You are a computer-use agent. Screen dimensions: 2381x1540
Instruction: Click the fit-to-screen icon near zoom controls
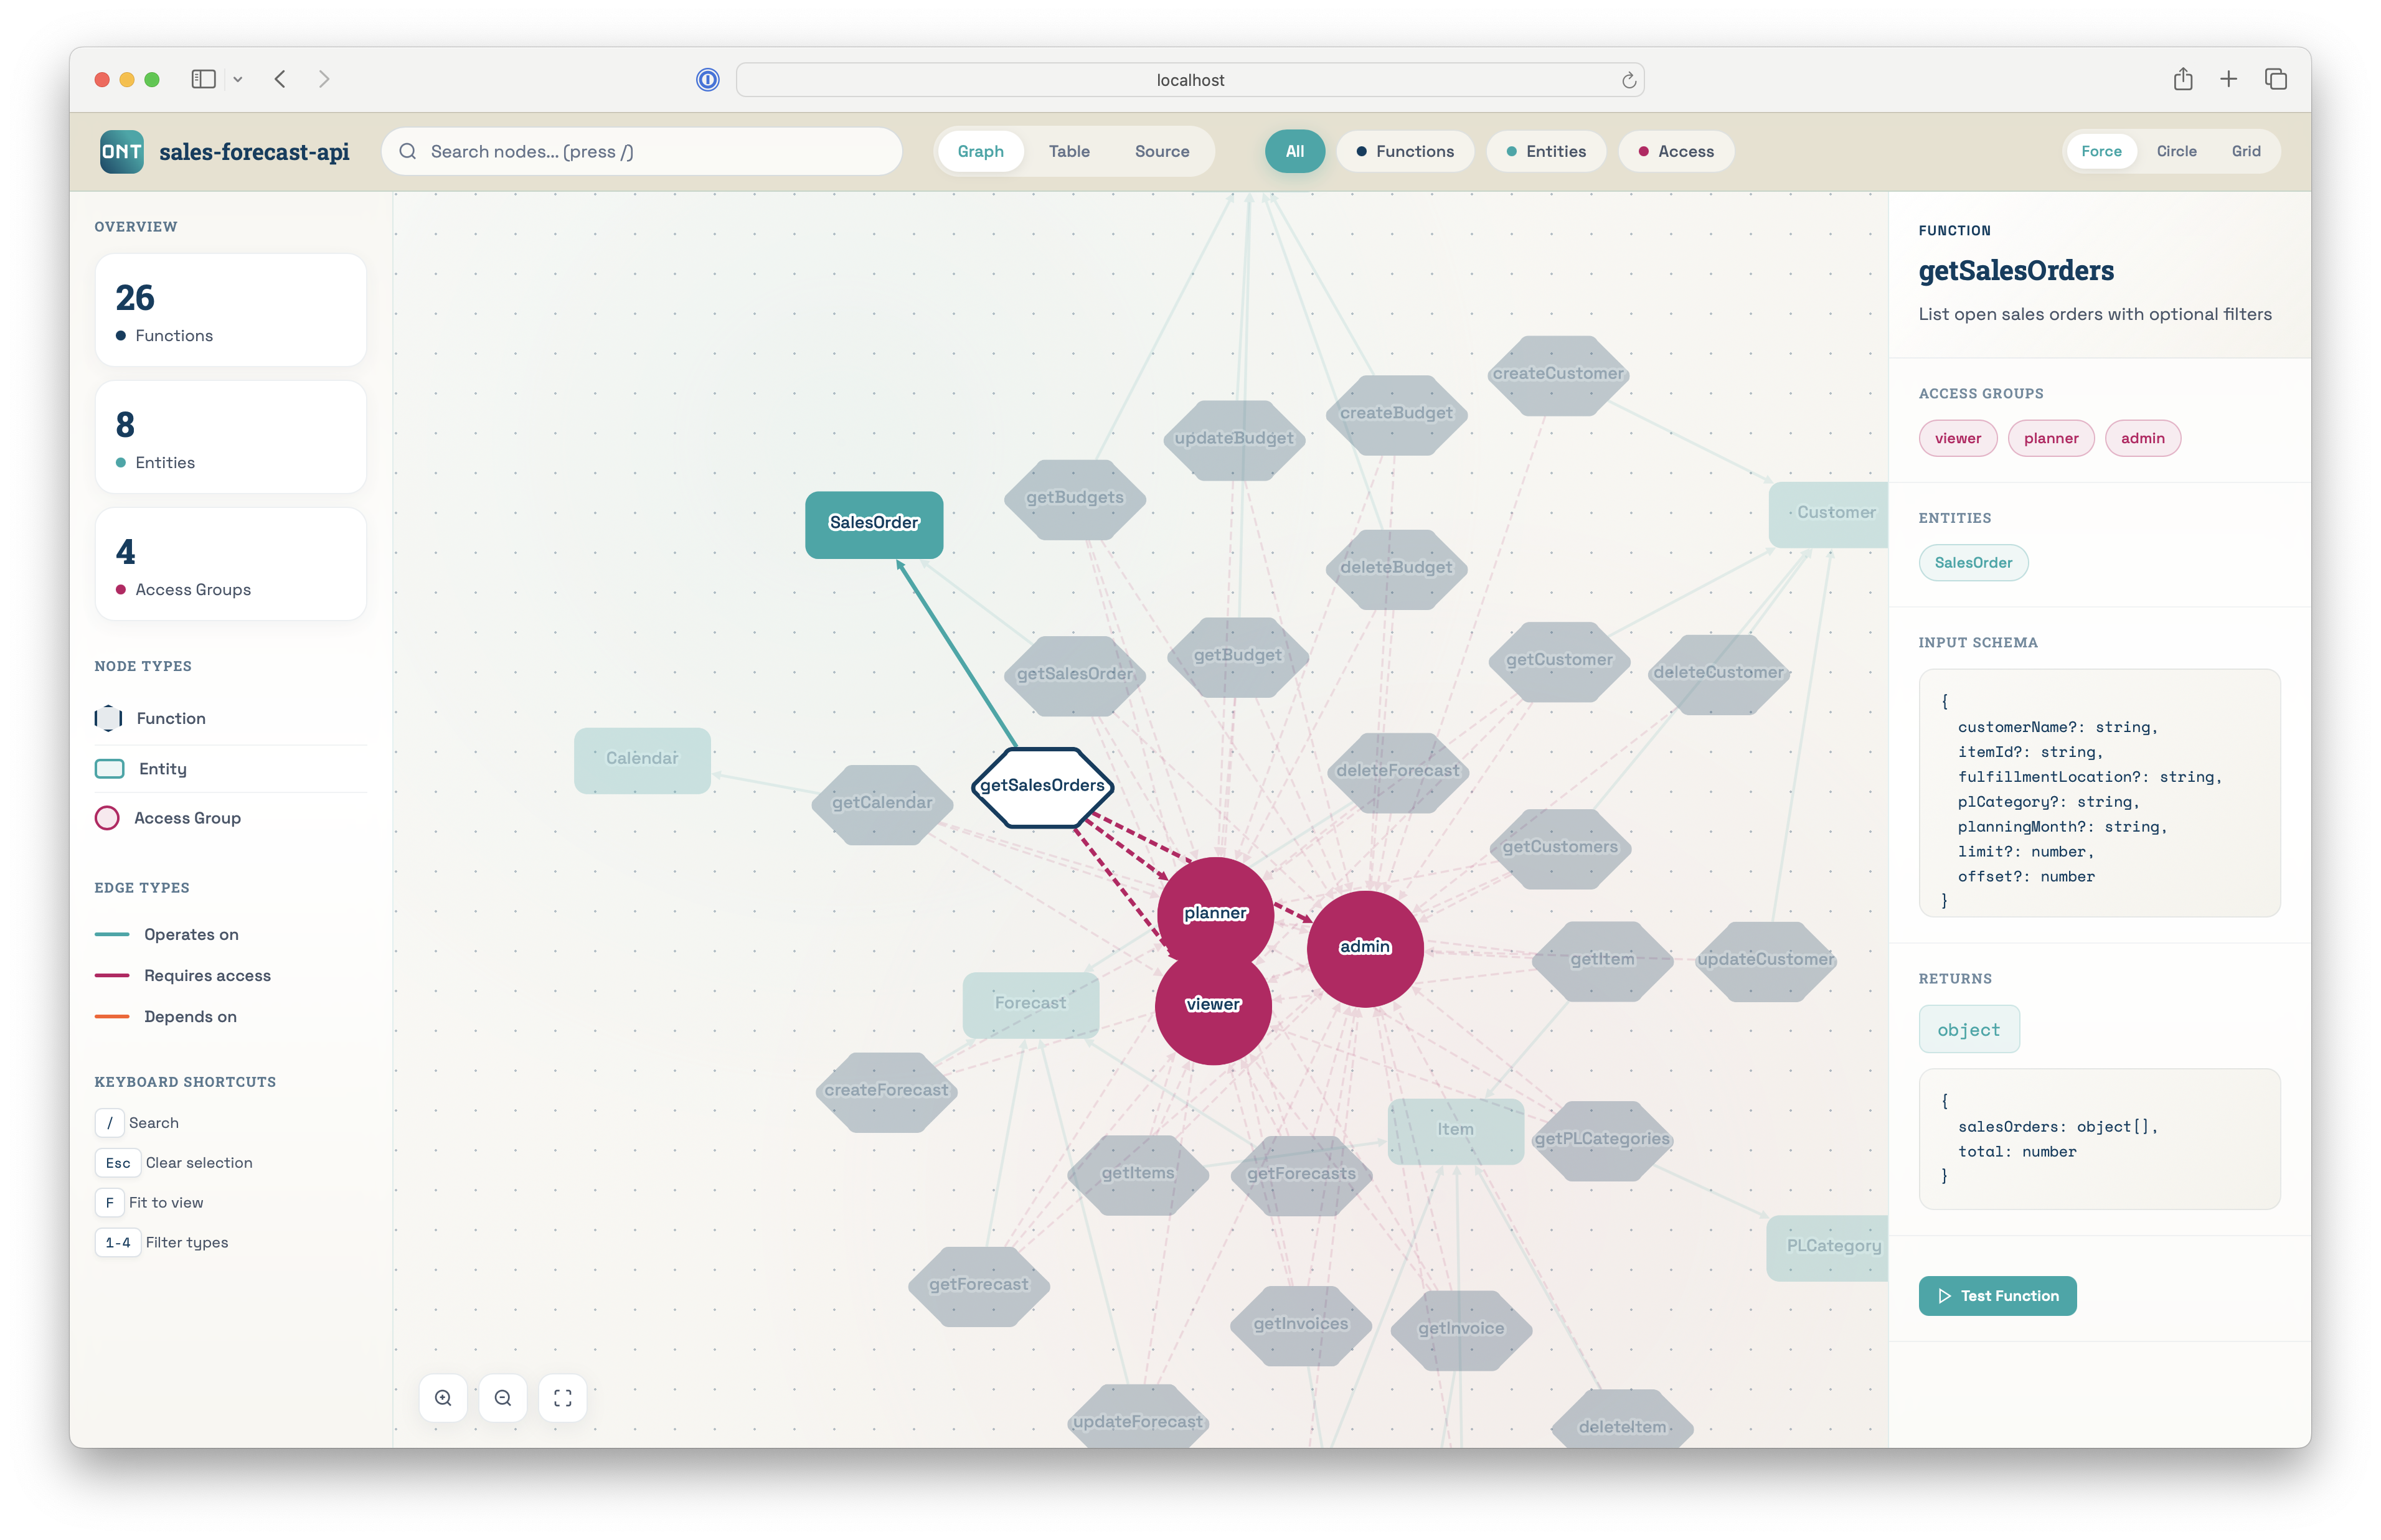563,1397
